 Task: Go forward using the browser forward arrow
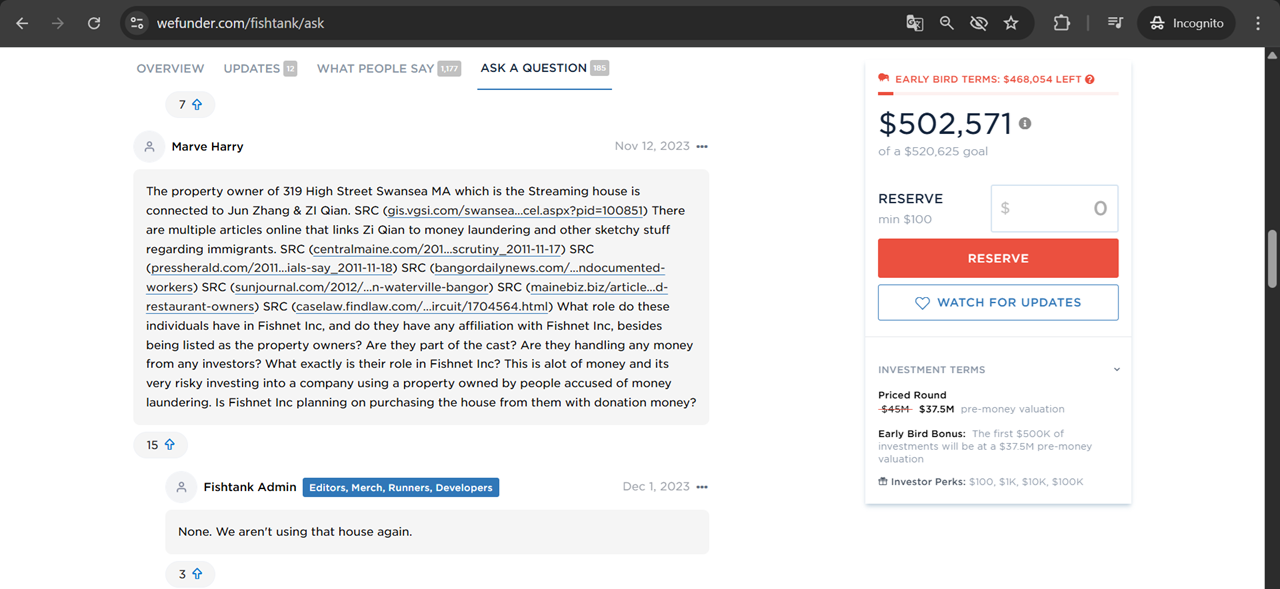(x=58, y=23)
